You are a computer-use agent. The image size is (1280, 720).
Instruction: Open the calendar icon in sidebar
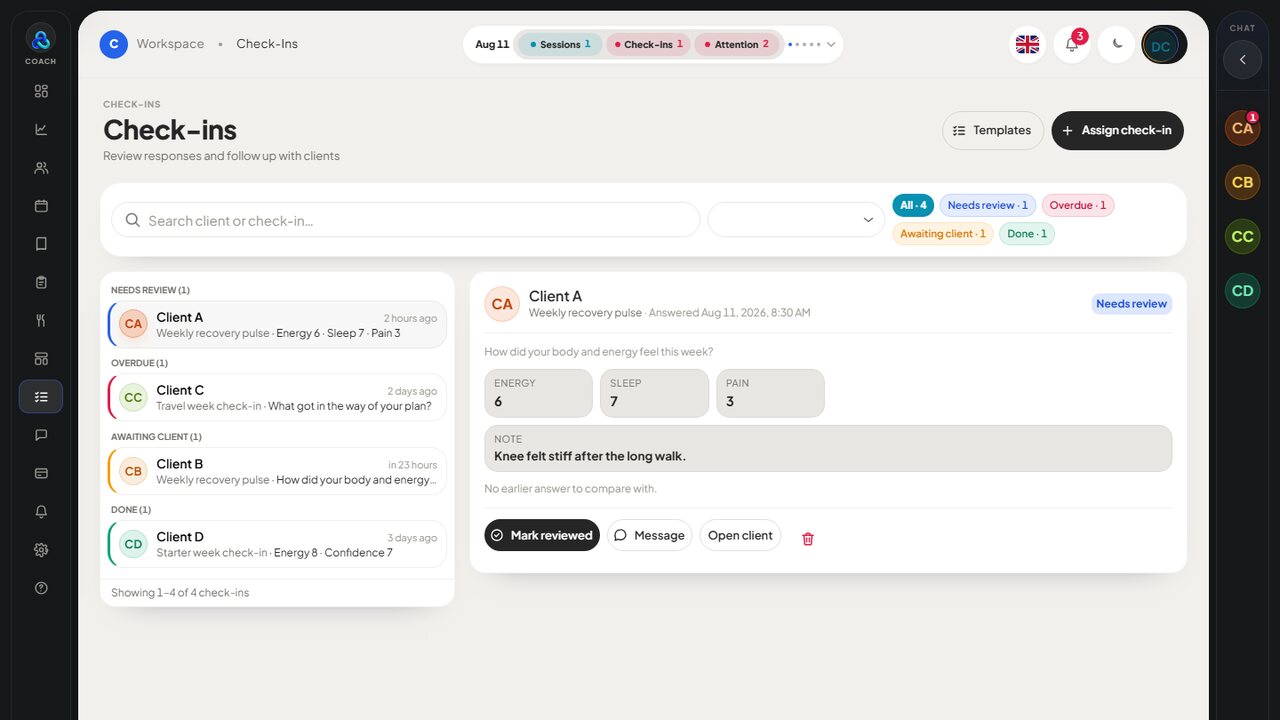point(41,206)
